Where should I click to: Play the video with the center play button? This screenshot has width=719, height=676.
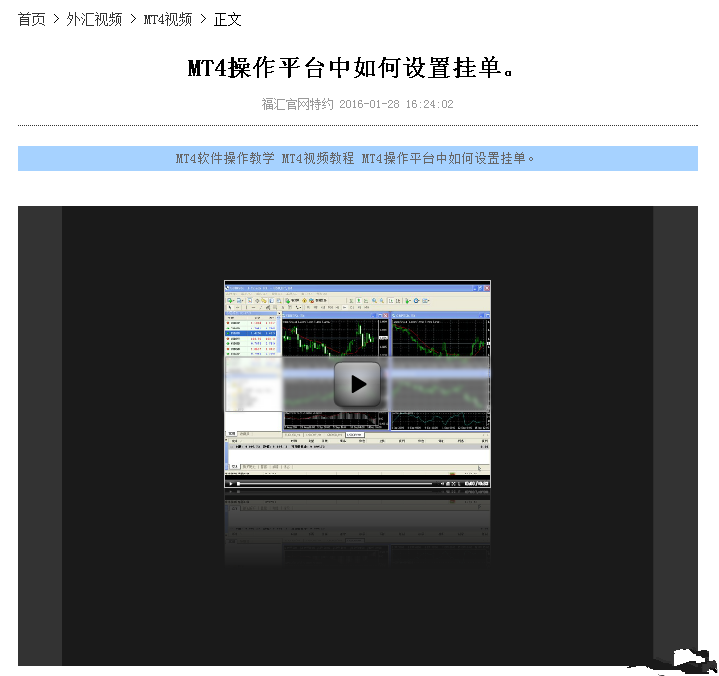coord(357,383)
